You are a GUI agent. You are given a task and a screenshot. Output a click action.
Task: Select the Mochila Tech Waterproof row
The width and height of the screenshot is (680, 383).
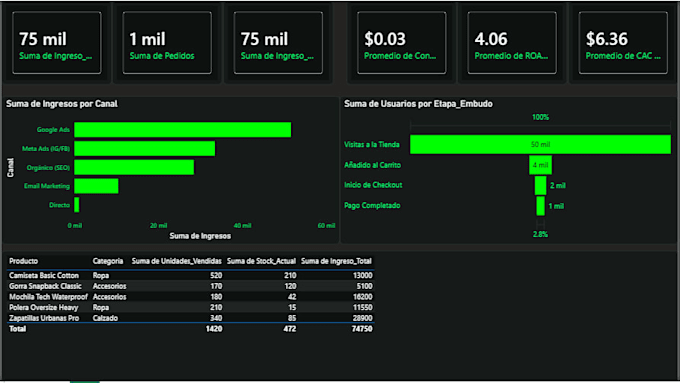click(190, 297)
